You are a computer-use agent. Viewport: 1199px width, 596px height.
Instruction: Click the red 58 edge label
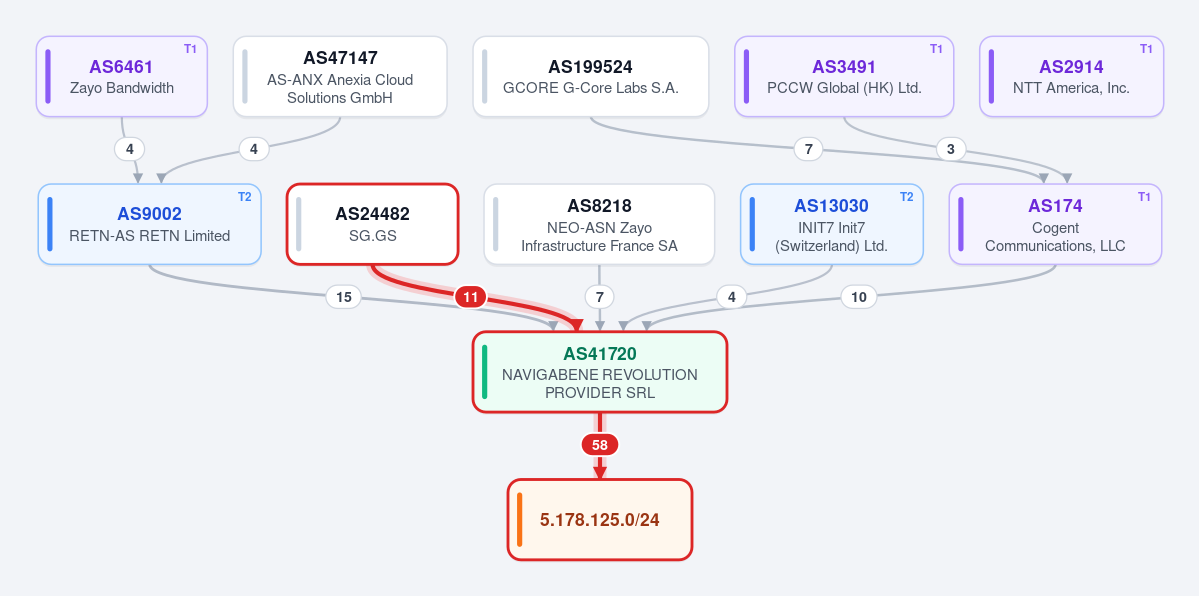click(x=600, y=445)
